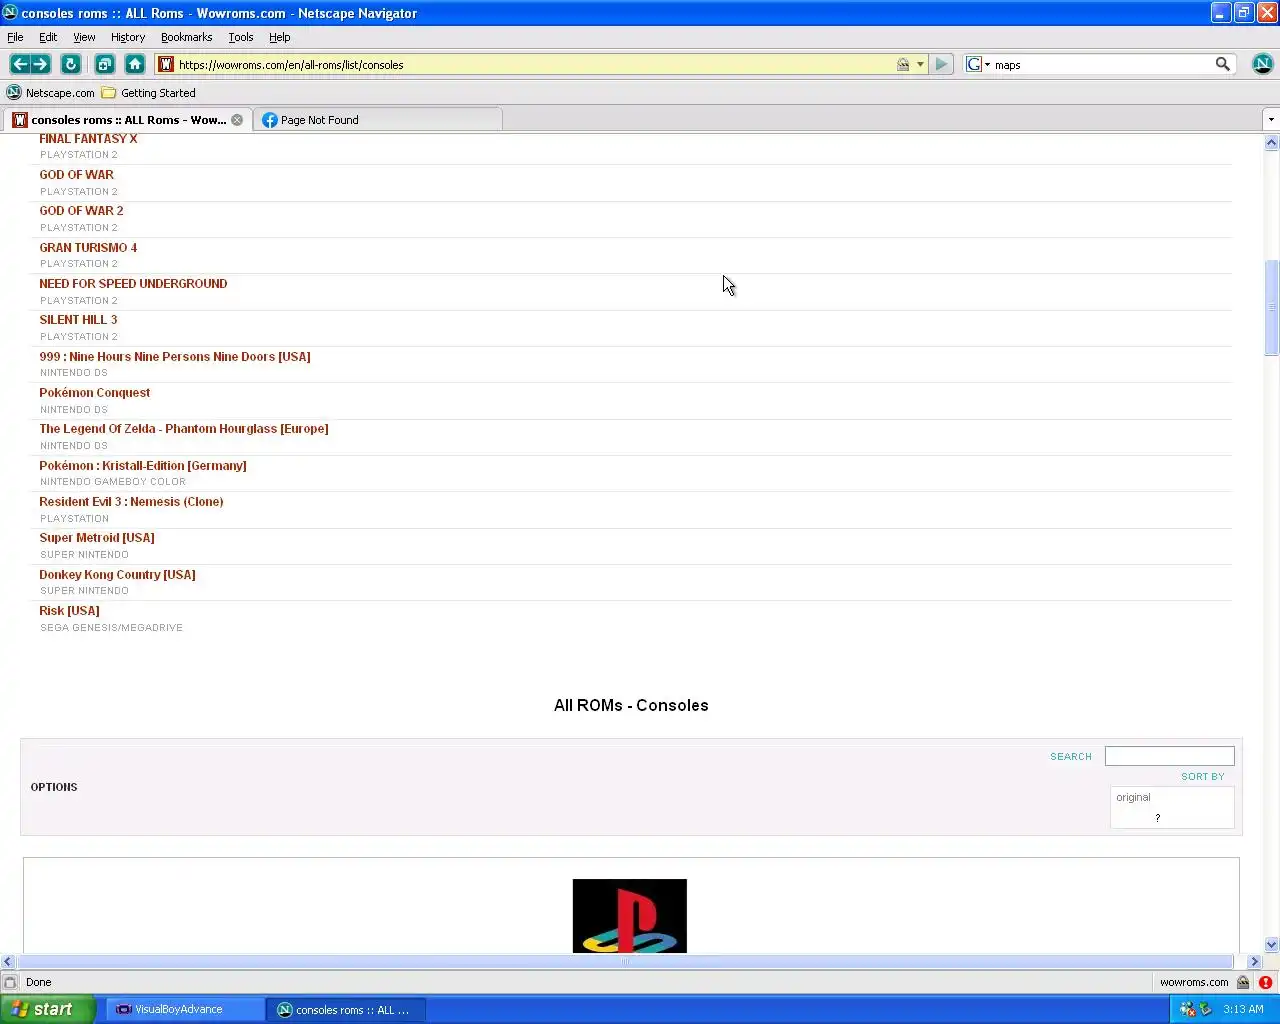Click the messenger tray icon with red x

(1187, 1009)
